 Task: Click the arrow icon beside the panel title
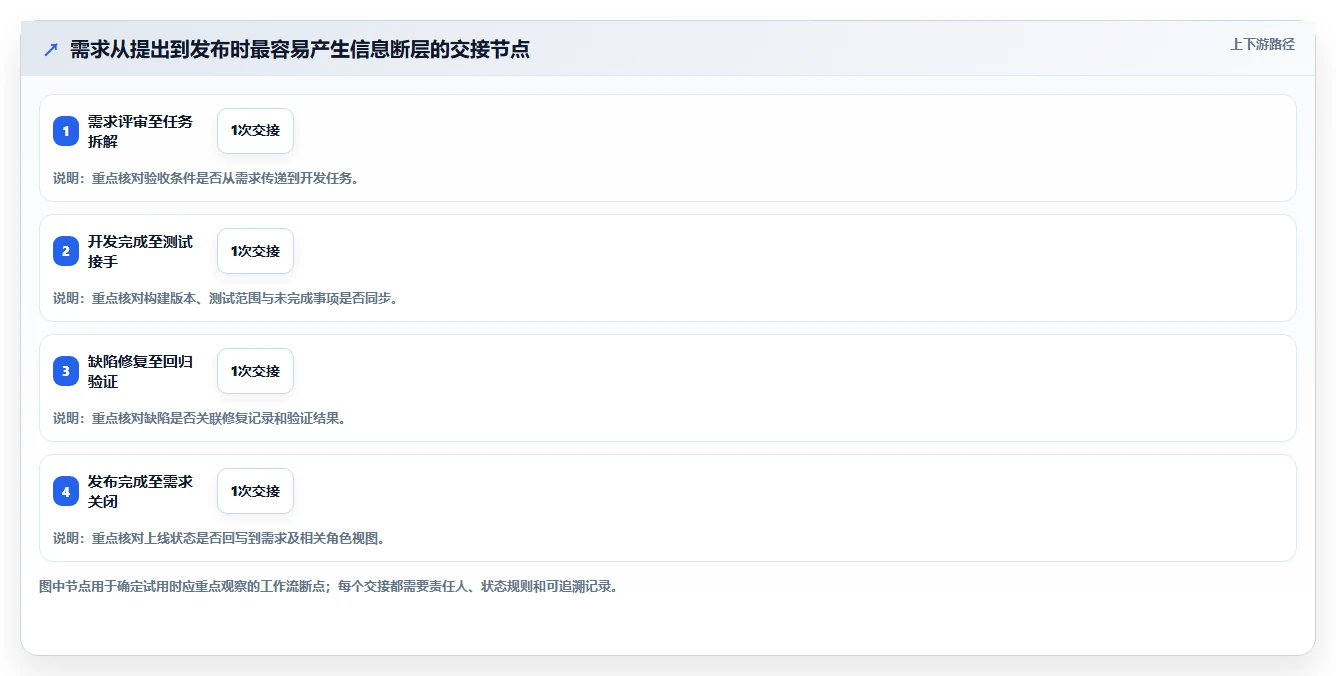coord(51,49)
